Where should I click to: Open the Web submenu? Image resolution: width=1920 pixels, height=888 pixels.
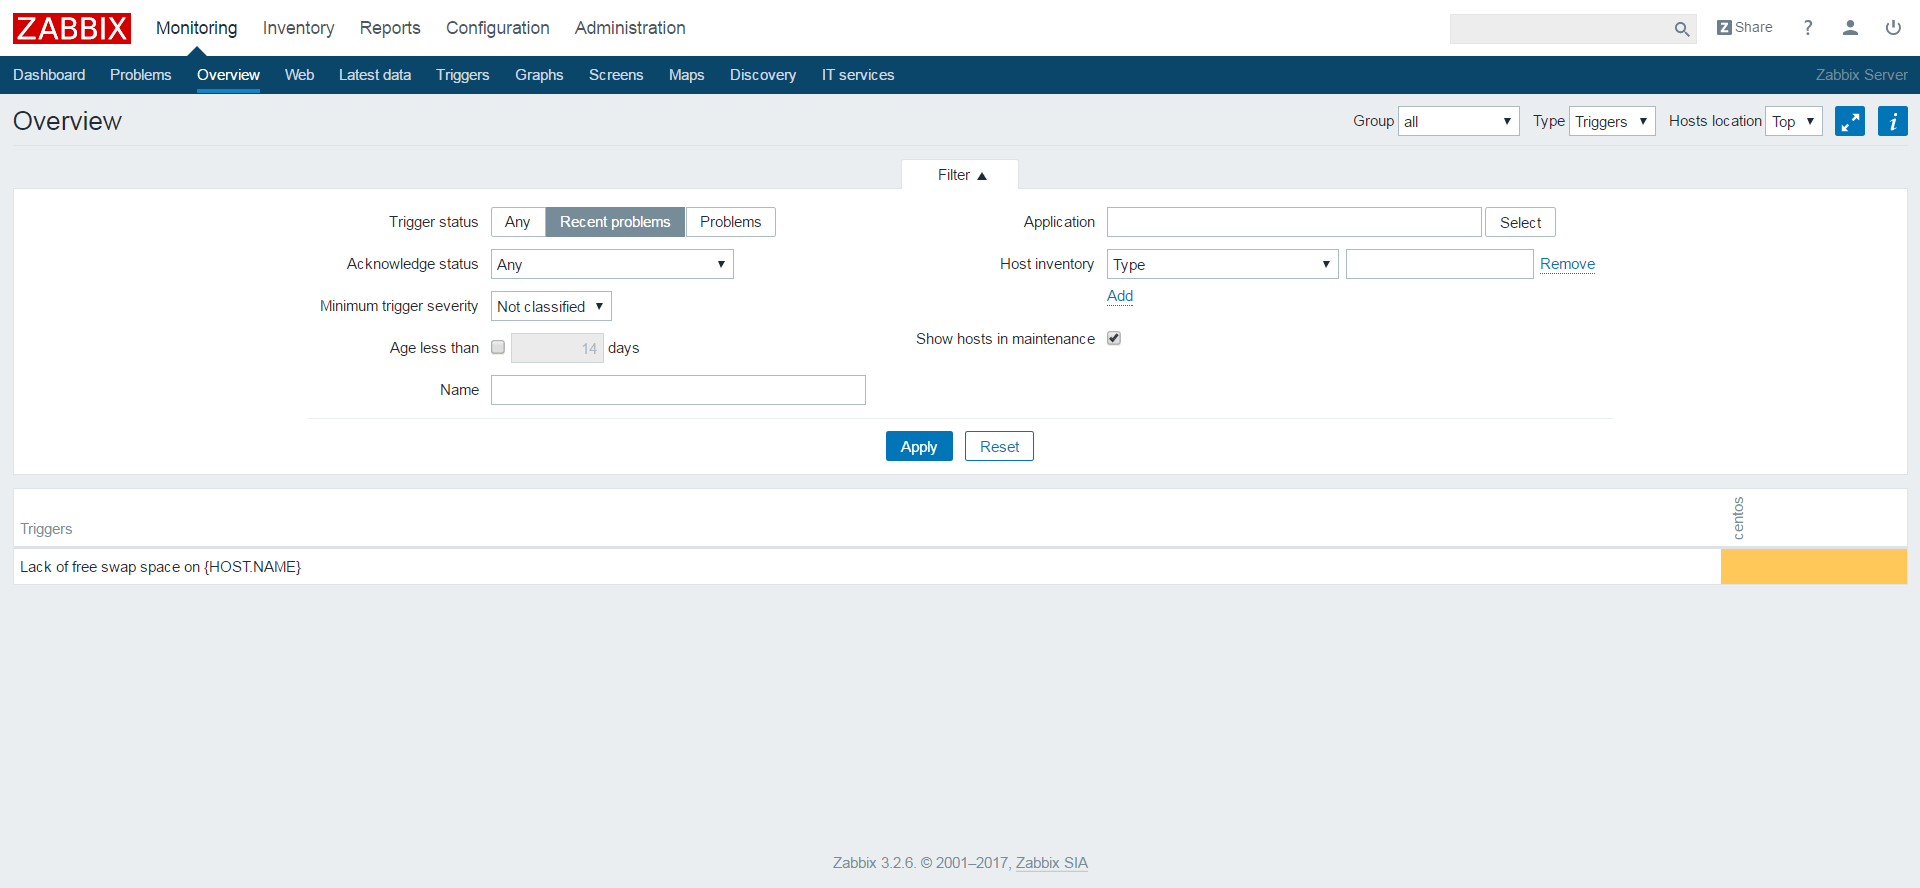pyautogui.click(x=299, y=75)
